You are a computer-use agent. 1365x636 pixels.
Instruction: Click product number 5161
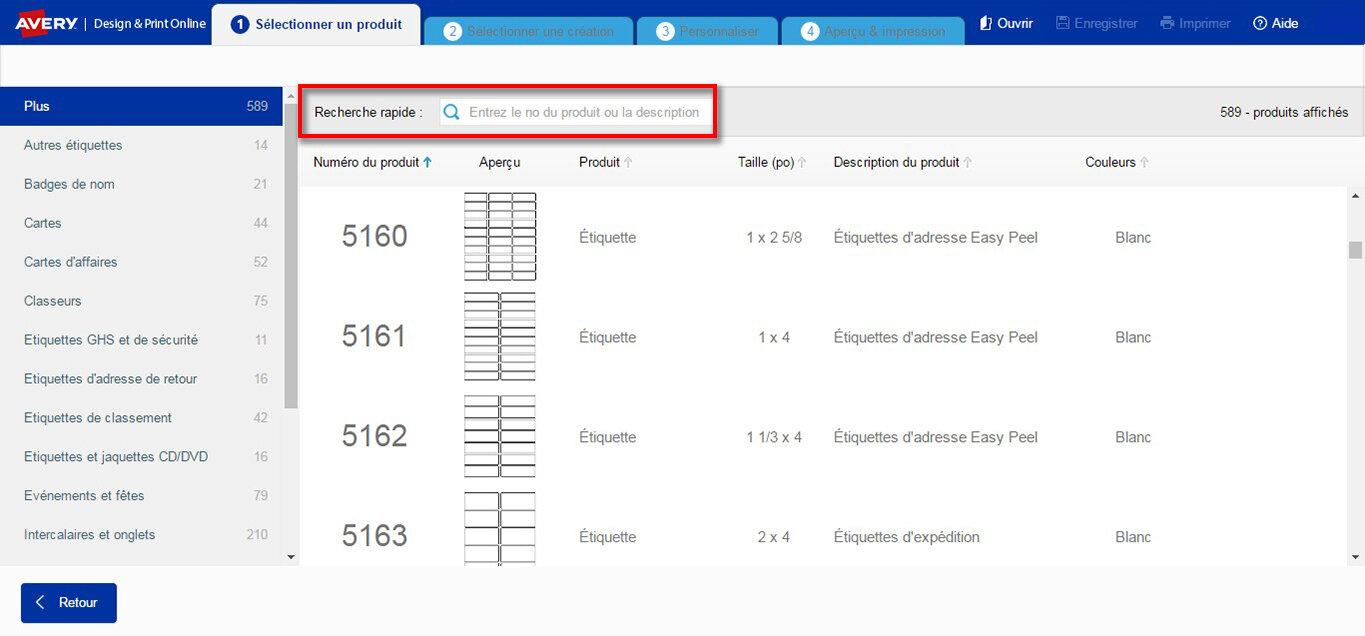[x=375, y=337]
